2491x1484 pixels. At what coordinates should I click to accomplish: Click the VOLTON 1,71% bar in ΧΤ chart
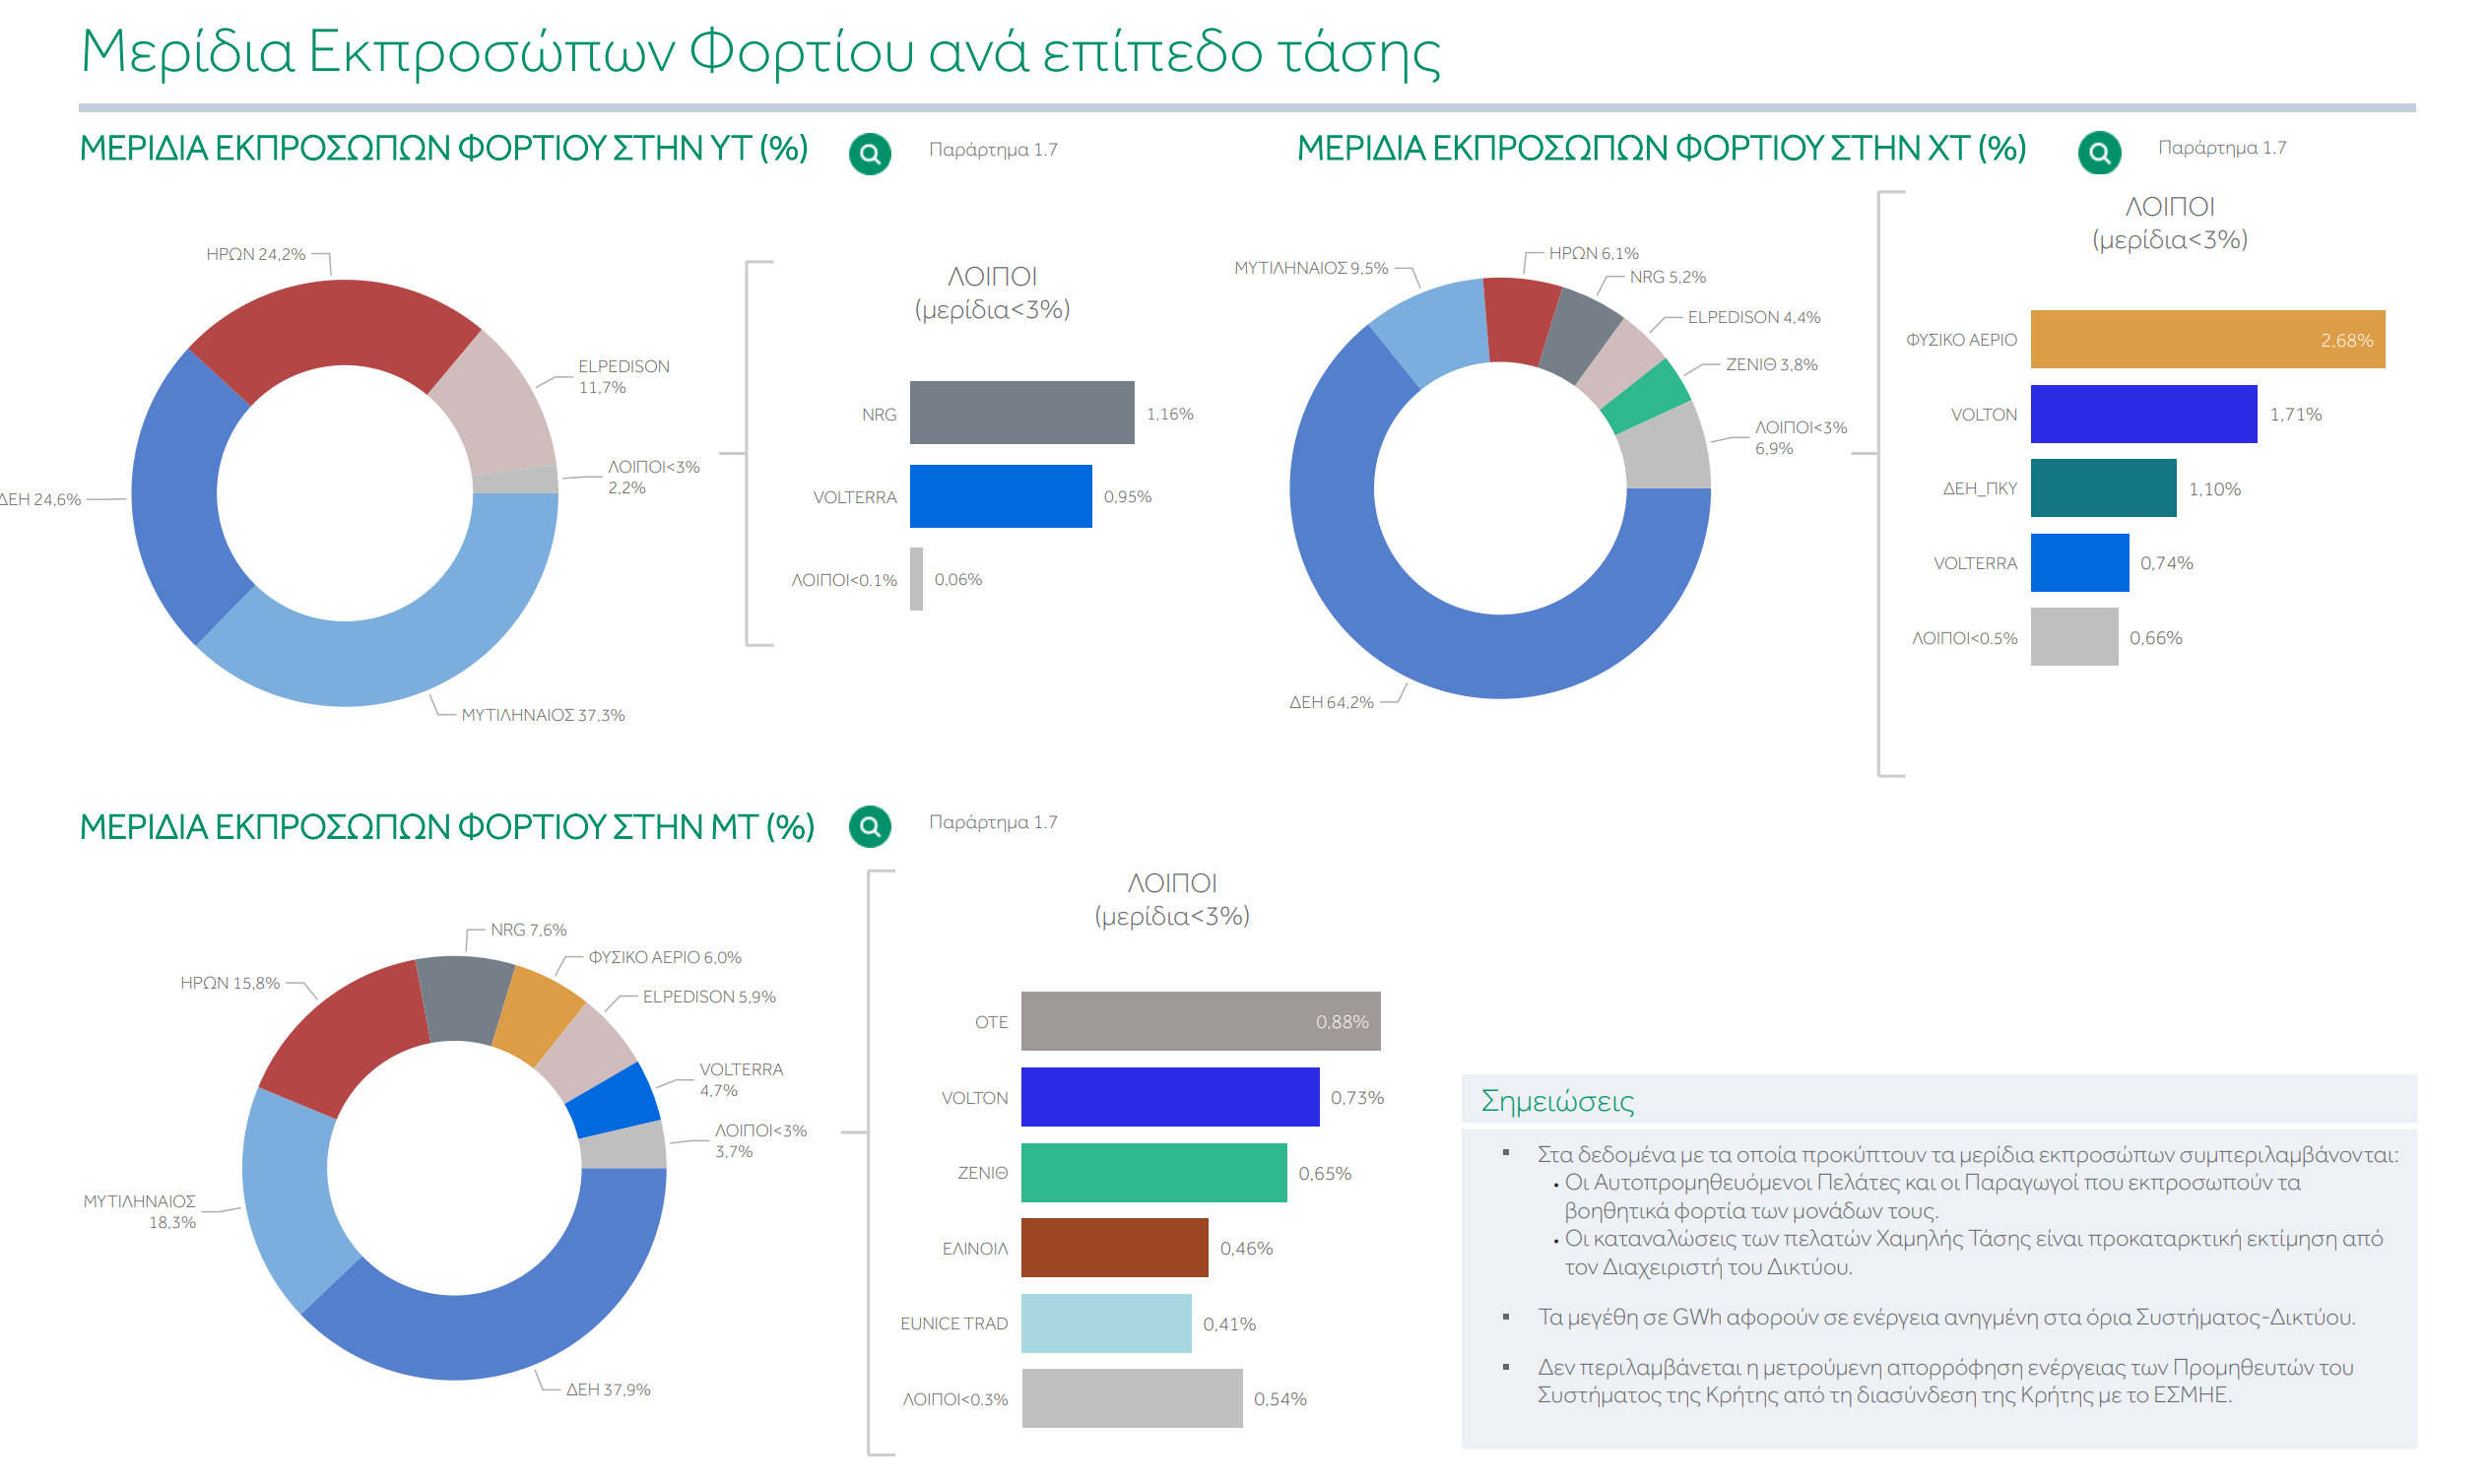[x=2143, y=414]
